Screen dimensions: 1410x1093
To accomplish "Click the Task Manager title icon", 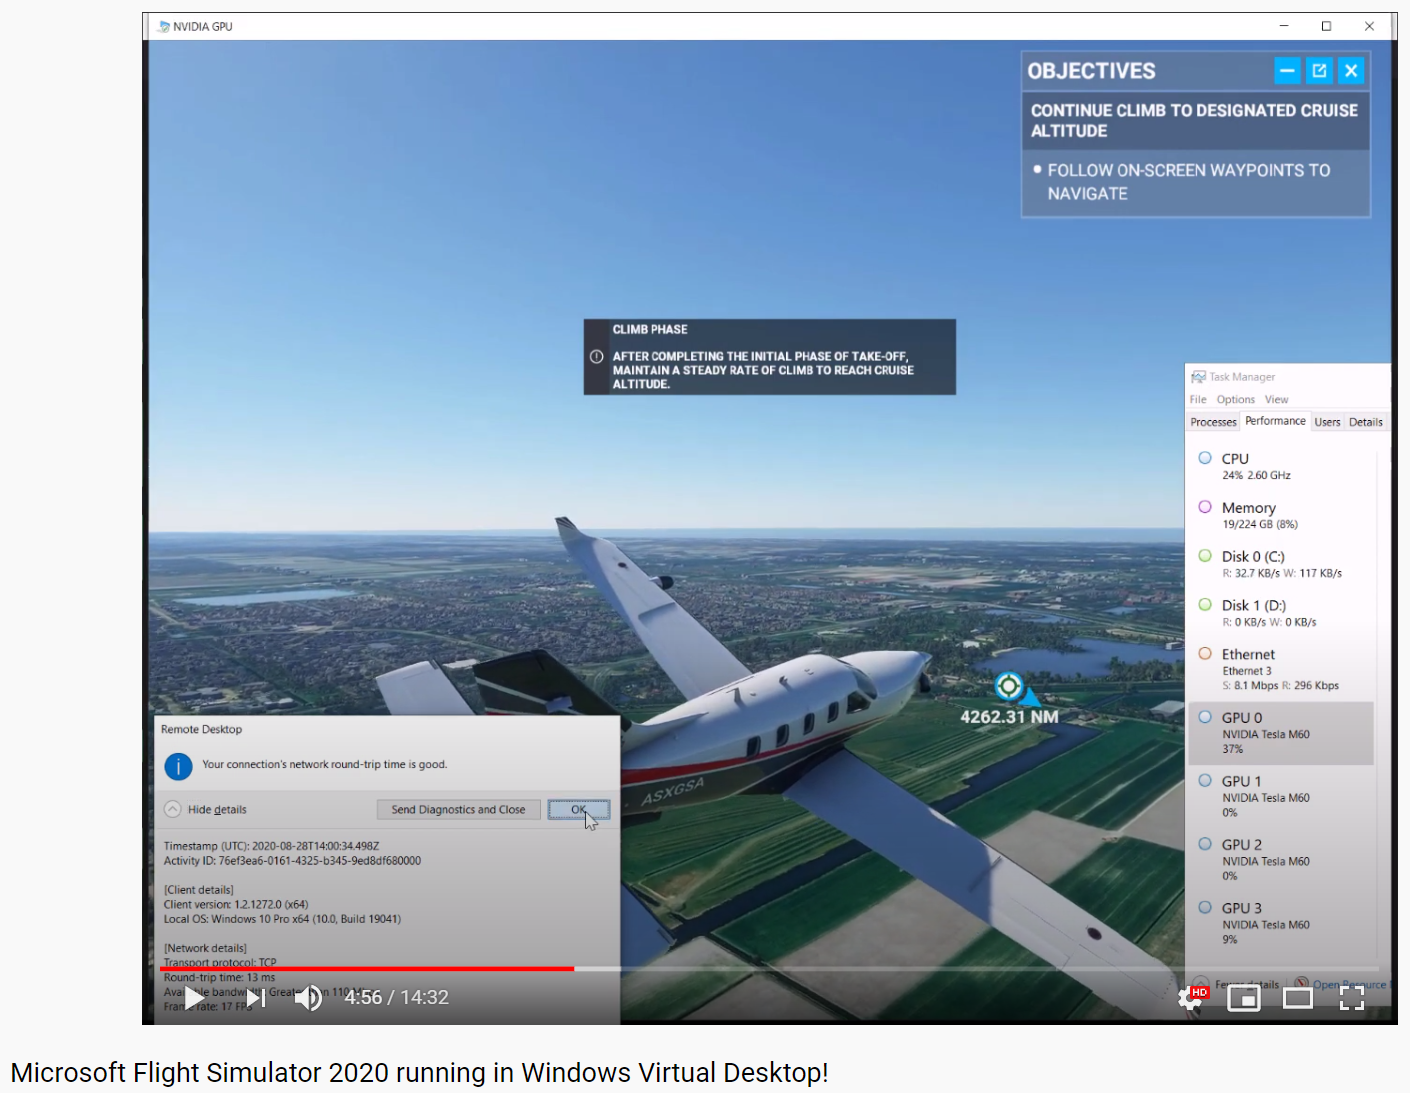I will [x=1198, y=377].
